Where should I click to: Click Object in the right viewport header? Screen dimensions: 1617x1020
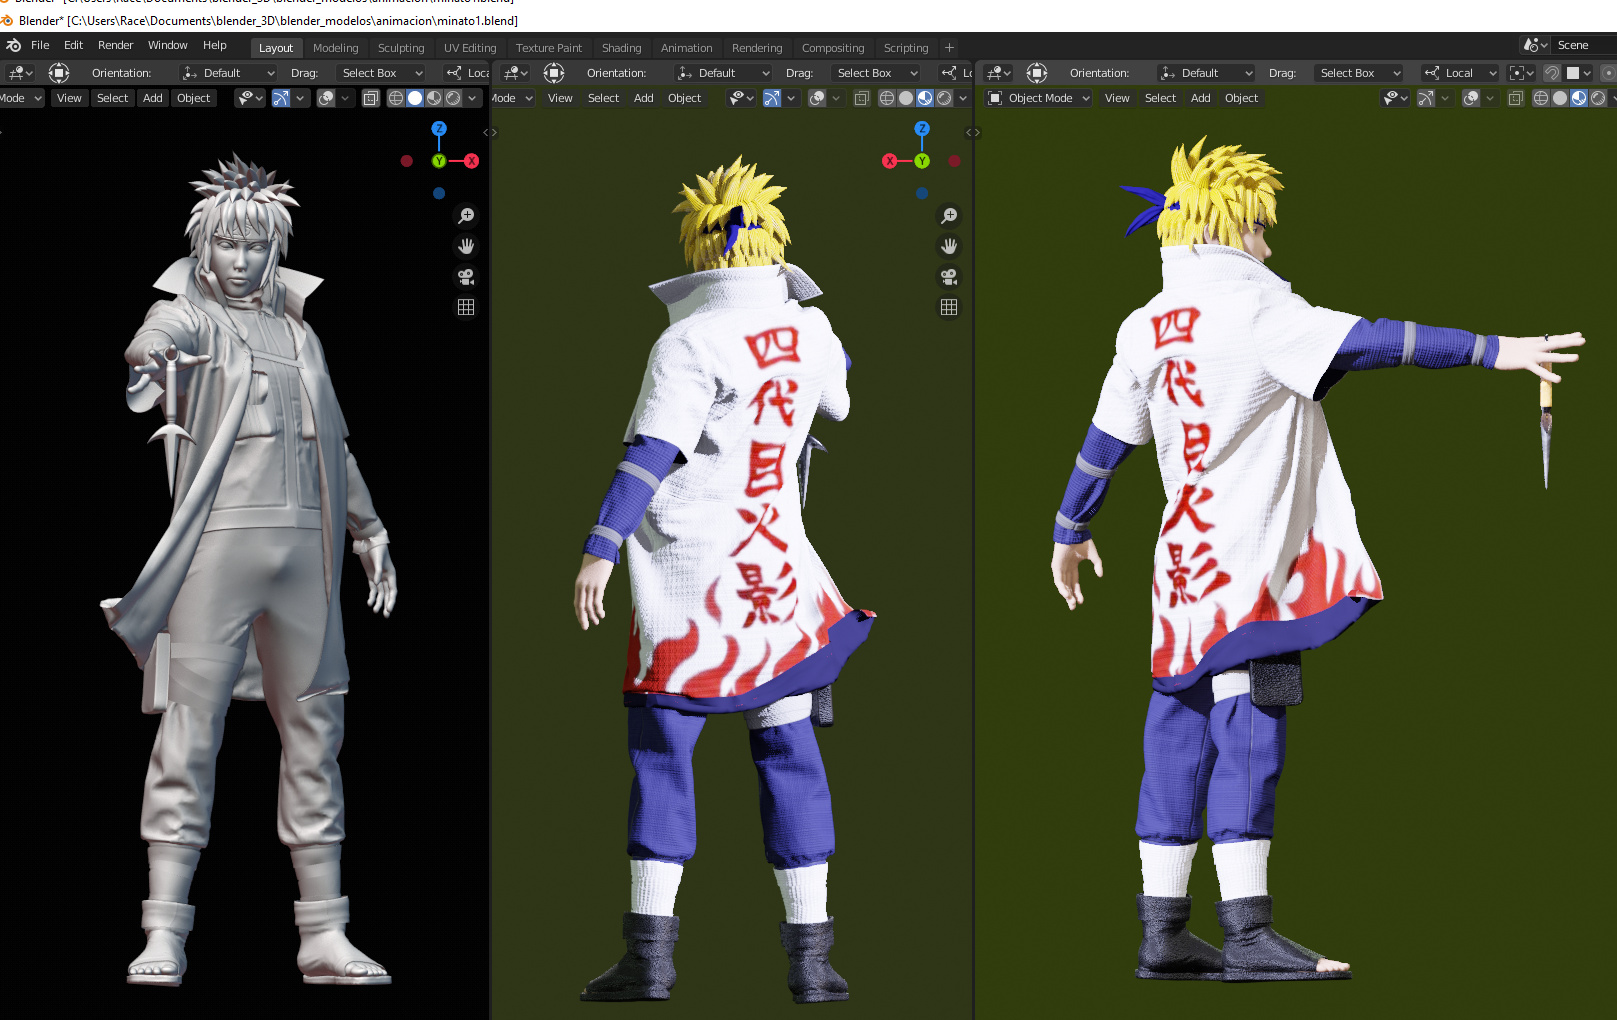[x=1242, y=98]
